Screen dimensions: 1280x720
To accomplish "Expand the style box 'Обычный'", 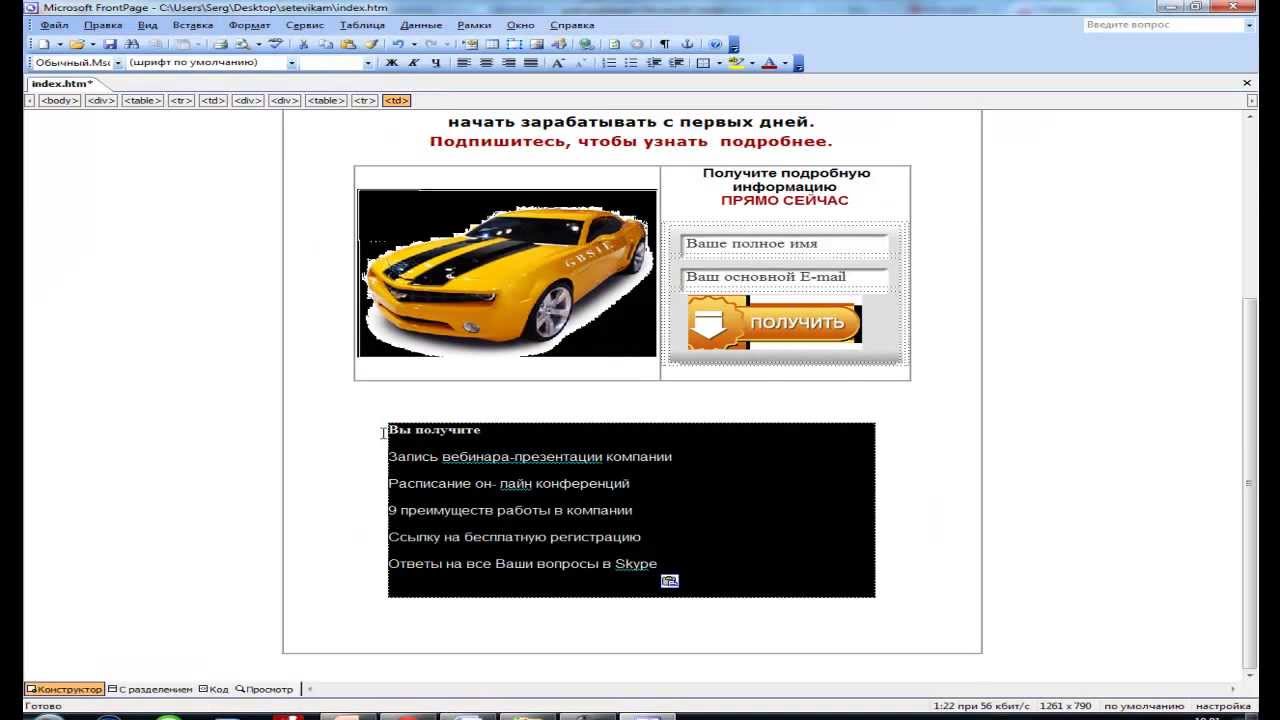I will tap(118, 63).
